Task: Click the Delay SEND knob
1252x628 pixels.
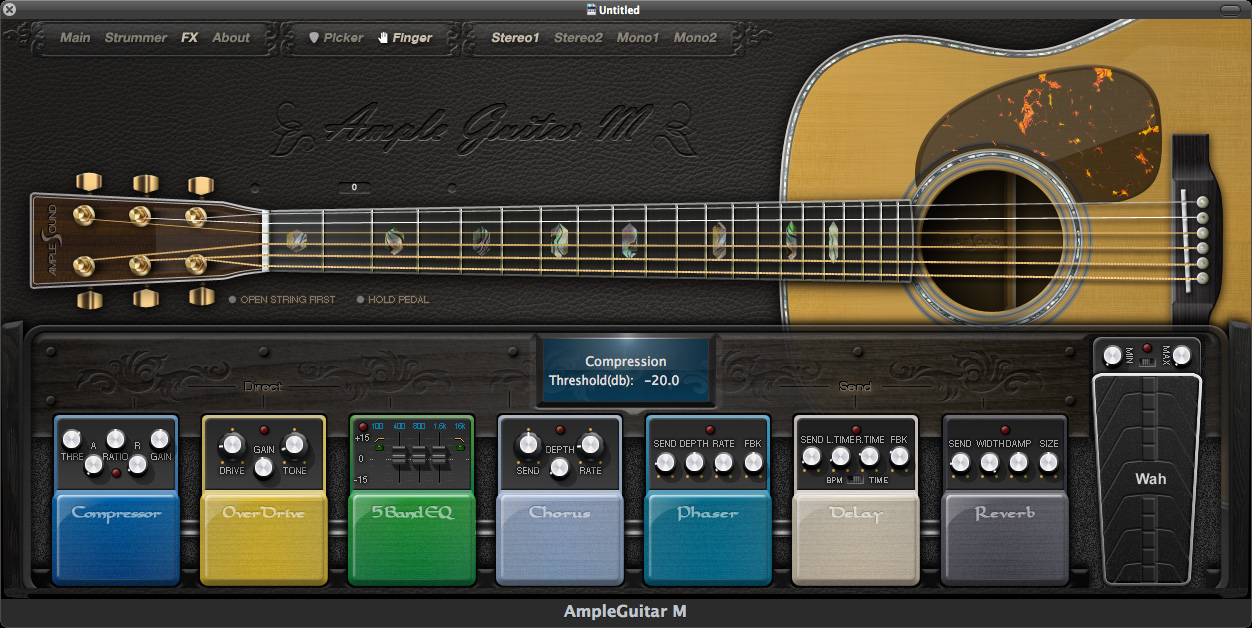Action: pyautogui.click(x=812, y=456)
